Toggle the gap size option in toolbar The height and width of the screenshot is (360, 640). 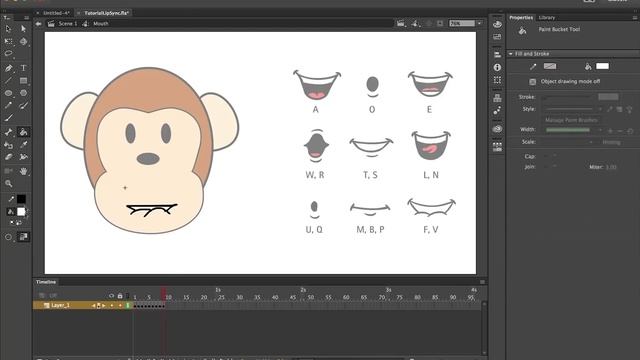pos(8,237)
